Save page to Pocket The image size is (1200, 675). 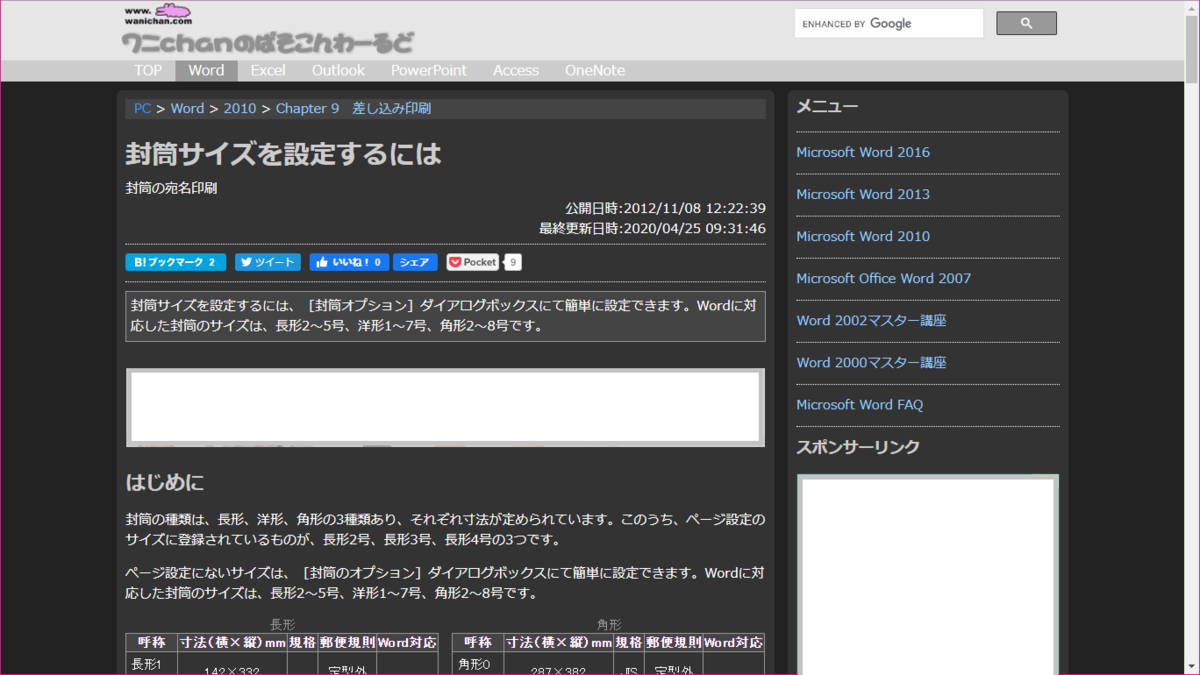tap(473, 262)
